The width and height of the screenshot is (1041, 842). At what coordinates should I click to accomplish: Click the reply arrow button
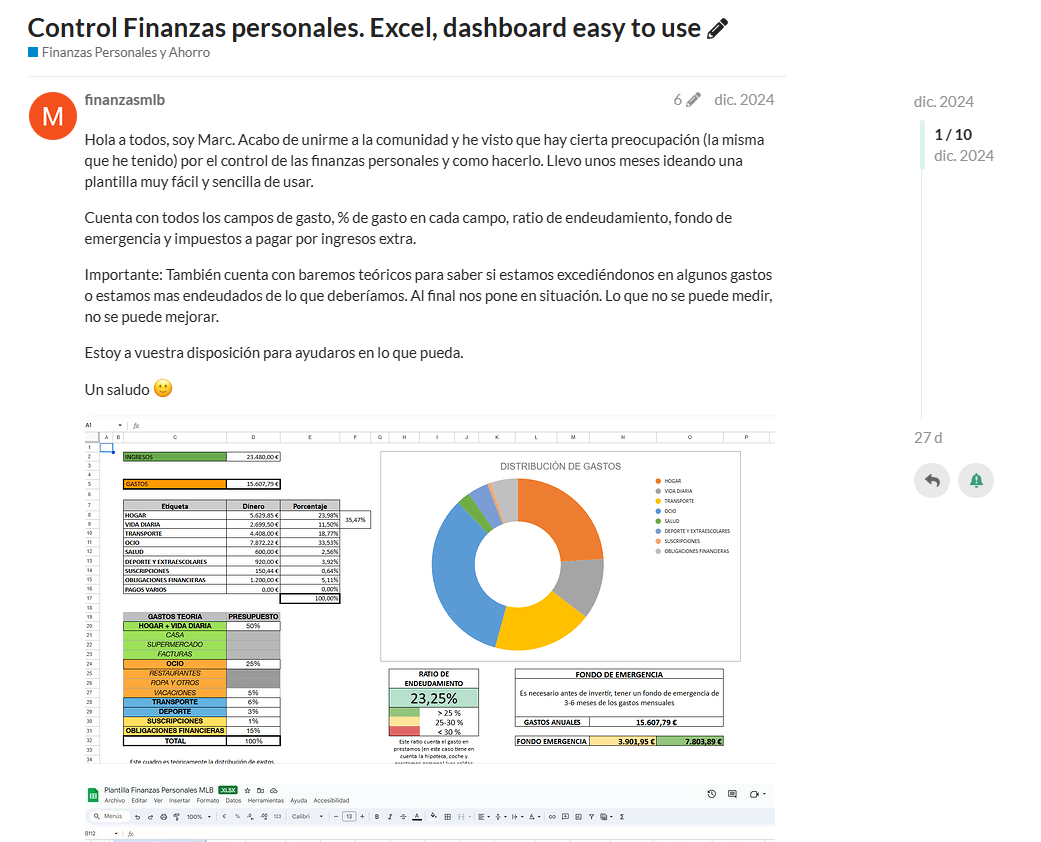932,480
